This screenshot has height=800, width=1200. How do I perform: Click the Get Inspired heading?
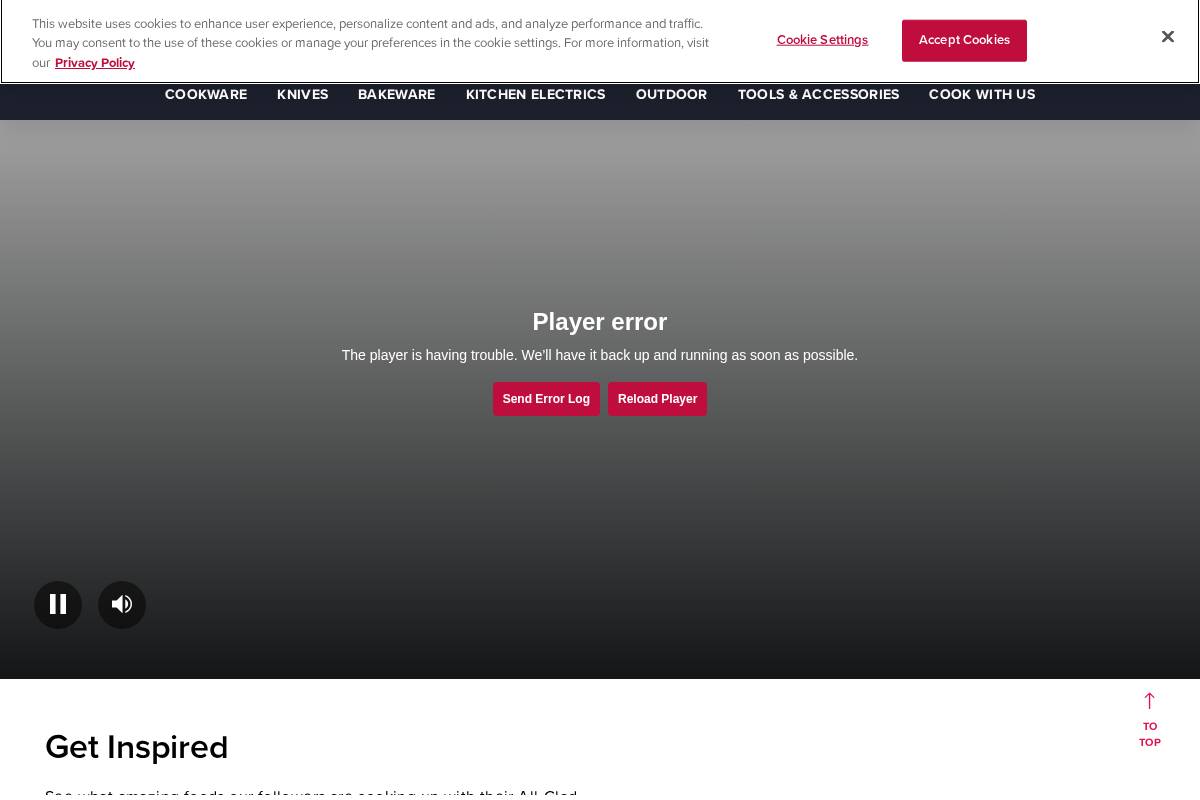(137, 747)
